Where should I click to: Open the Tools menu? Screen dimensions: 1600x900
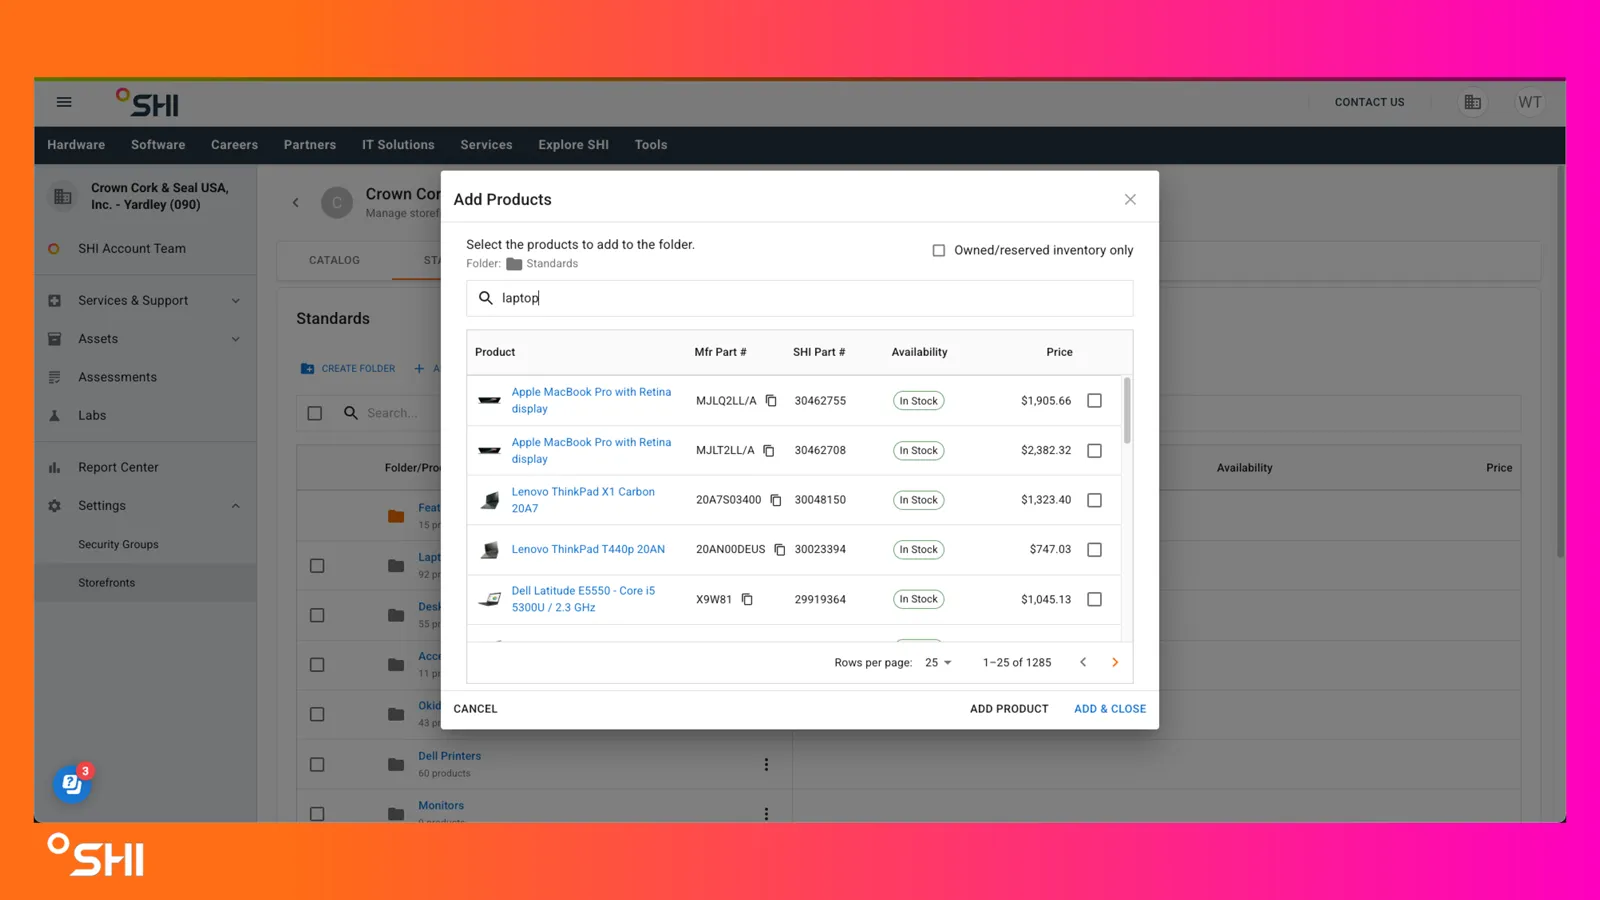click(651, 145)
